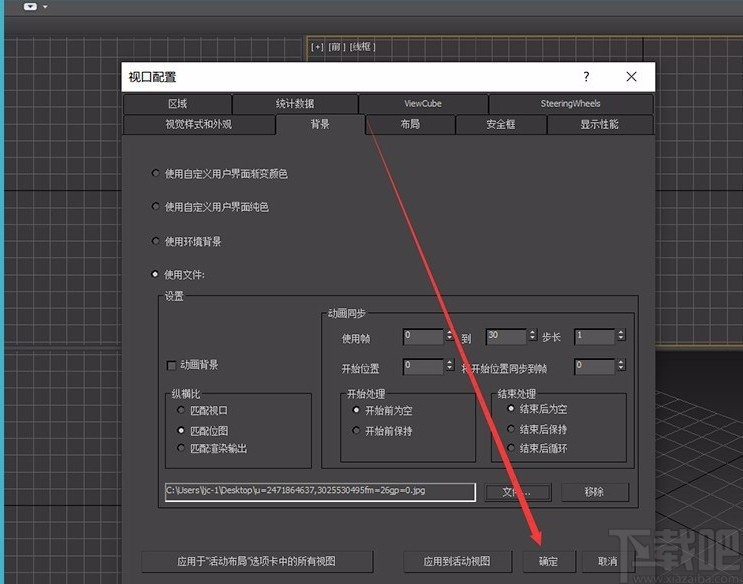Choose 匹配位图 aspect ratio
743x584 pixels.
click(x=181, y=430)
